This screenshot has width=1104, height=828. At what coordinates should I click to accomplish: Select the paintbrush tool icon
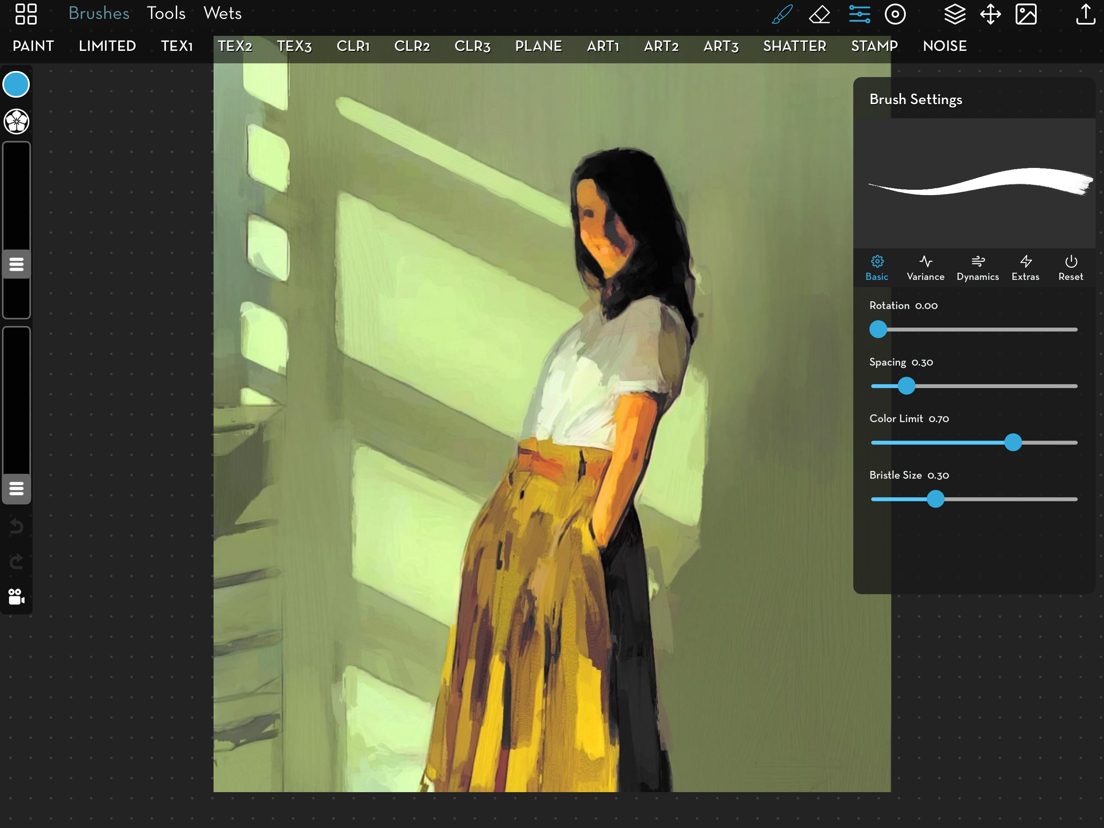point(782,14)
